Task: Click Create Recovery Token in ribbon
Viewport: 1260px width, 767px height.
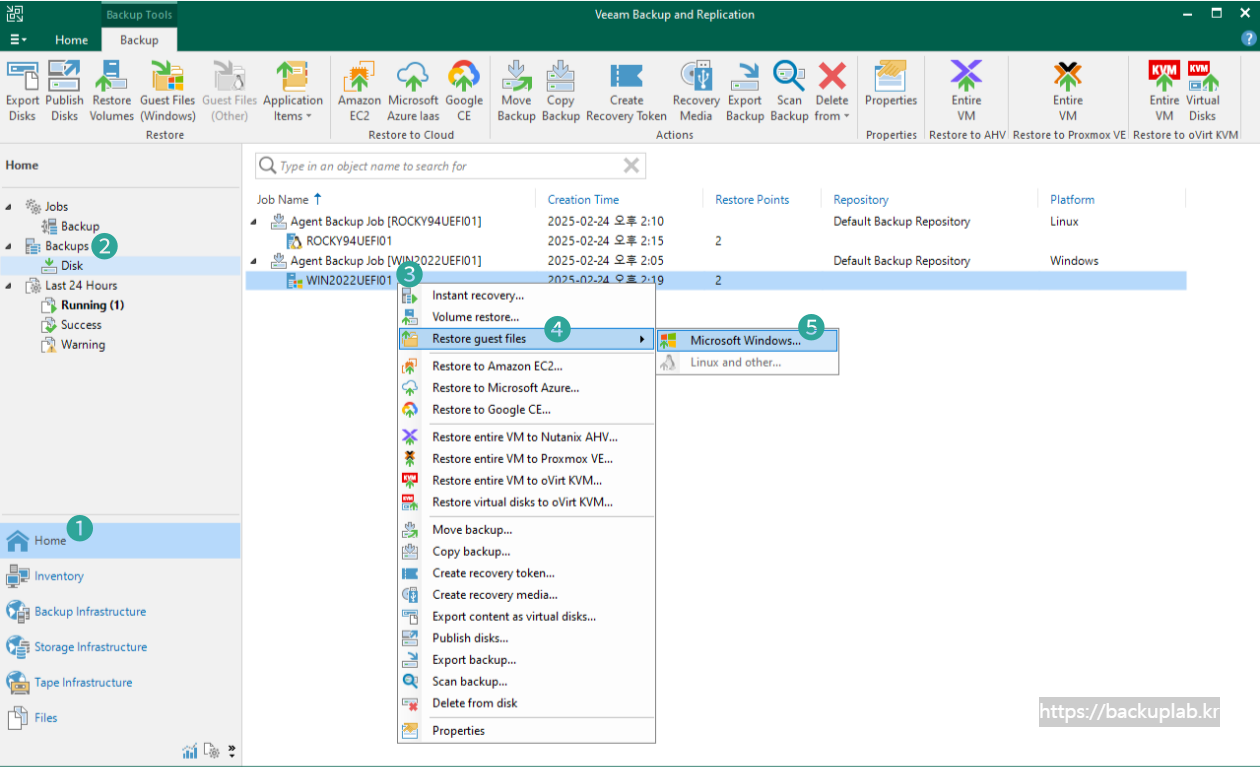Action: tap(627, 91)
